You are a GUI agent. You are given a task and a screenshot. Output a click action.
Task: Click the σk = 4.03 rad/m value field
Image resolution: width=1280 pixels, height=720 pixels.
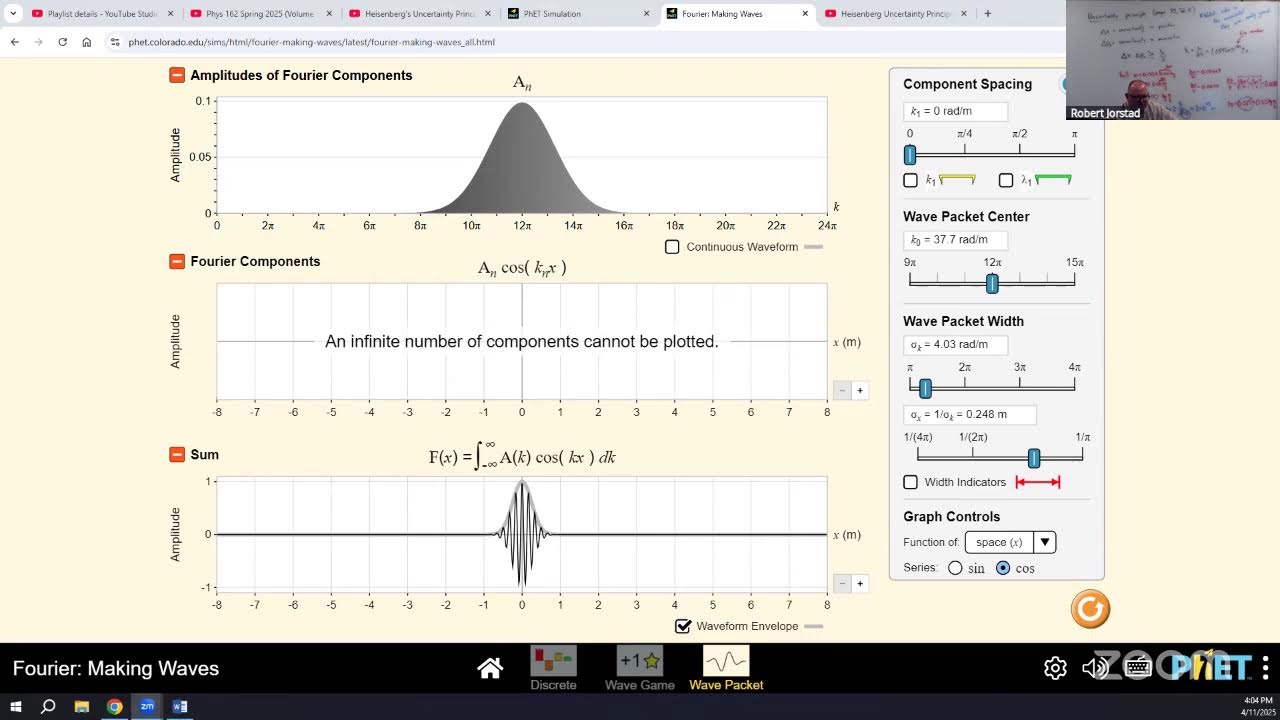[955, 344]
